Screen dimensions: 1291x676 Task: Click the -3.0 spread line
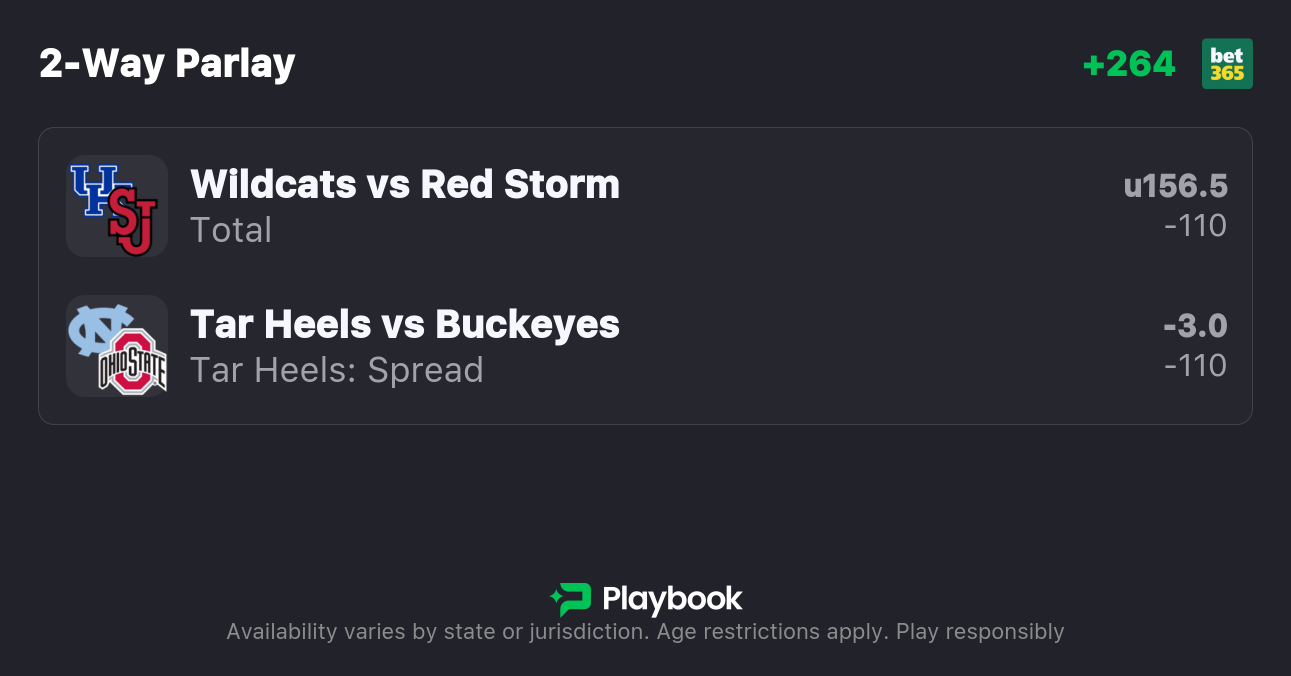coord(1195,326)
